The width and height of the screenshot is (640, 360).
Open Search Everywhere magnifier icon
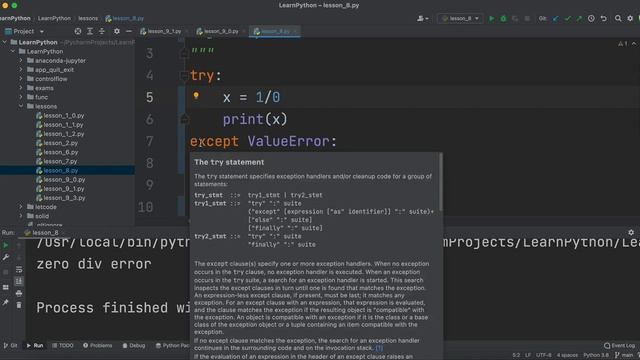click(618, 18)
